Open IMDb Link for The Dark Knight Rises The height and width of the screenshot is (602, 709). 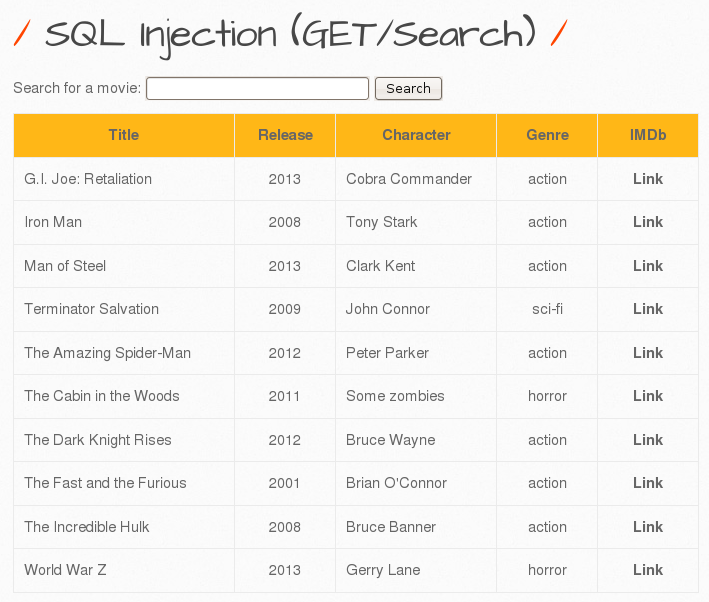[x=648, y=440]
